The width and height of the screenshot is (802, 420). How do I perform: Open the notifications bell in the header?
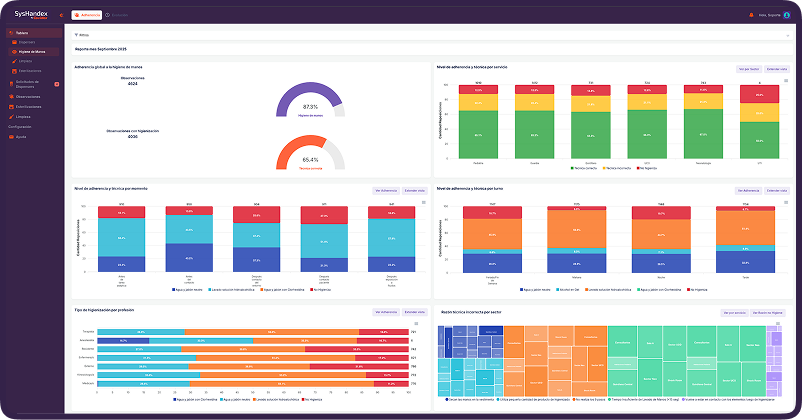pyautogui.click(x=751, y=15)
